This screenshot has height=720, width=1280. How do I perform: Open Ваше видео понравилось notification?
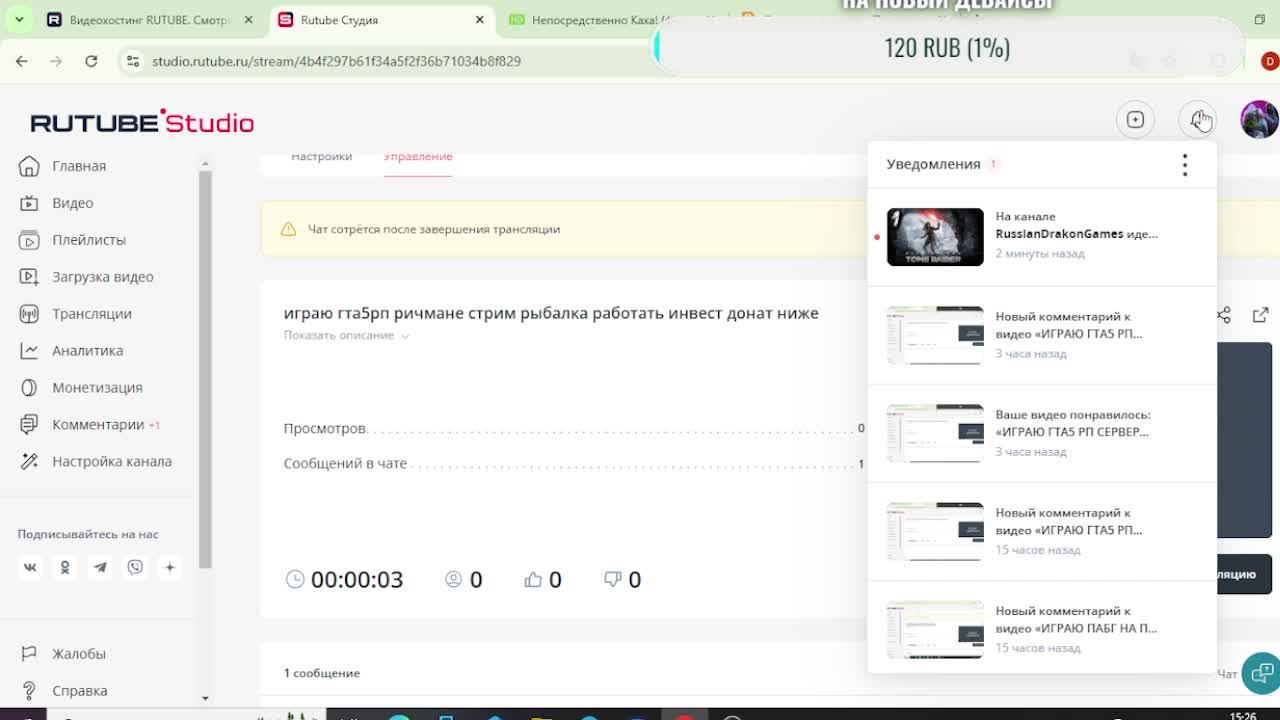pyautogui.click(x=1042, y=433)
